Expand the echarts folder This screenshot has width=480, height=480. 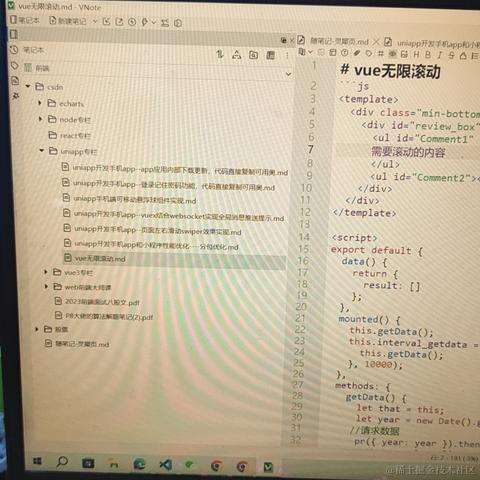tap(40, 103)
